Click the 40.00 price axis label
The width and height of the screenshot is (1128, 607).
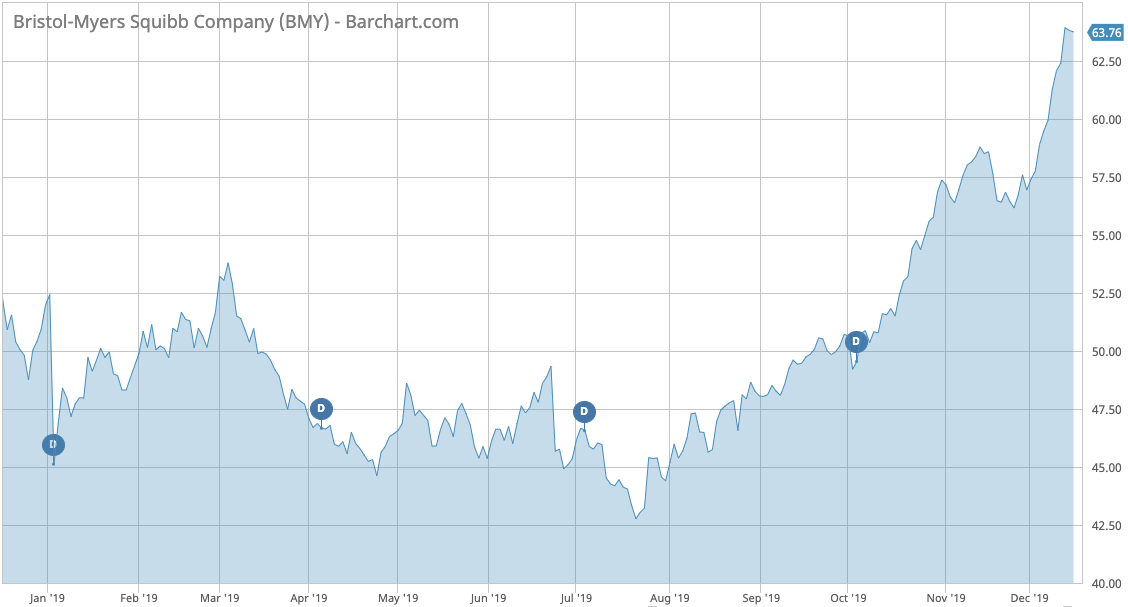tap(1106, 584)
